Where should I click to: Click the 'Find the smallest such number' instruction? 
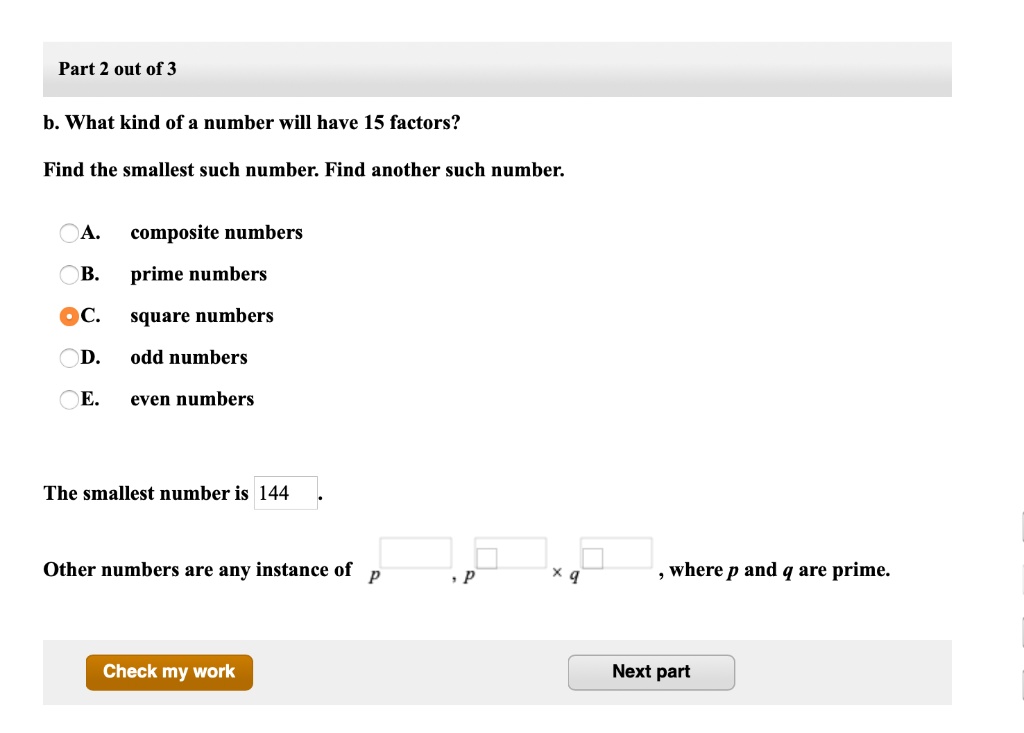click(x=303, y=169)
